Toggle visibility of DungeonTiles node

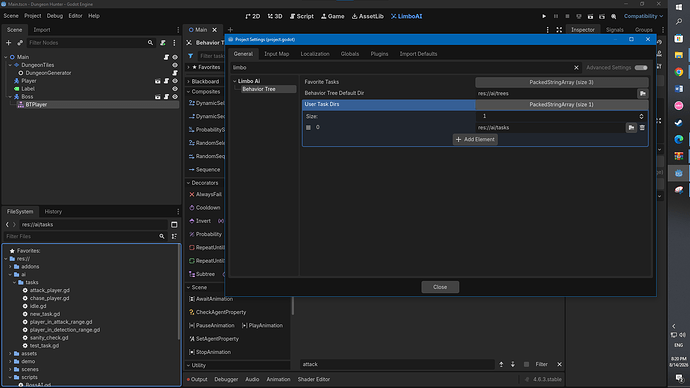tap(175, 65)
